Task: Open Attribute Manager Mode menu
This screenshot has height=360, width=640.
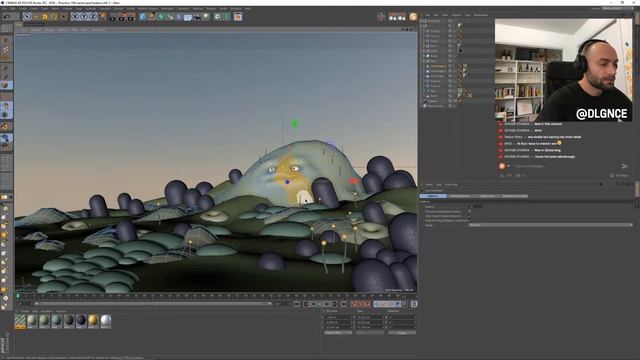Action: (429, 184)
